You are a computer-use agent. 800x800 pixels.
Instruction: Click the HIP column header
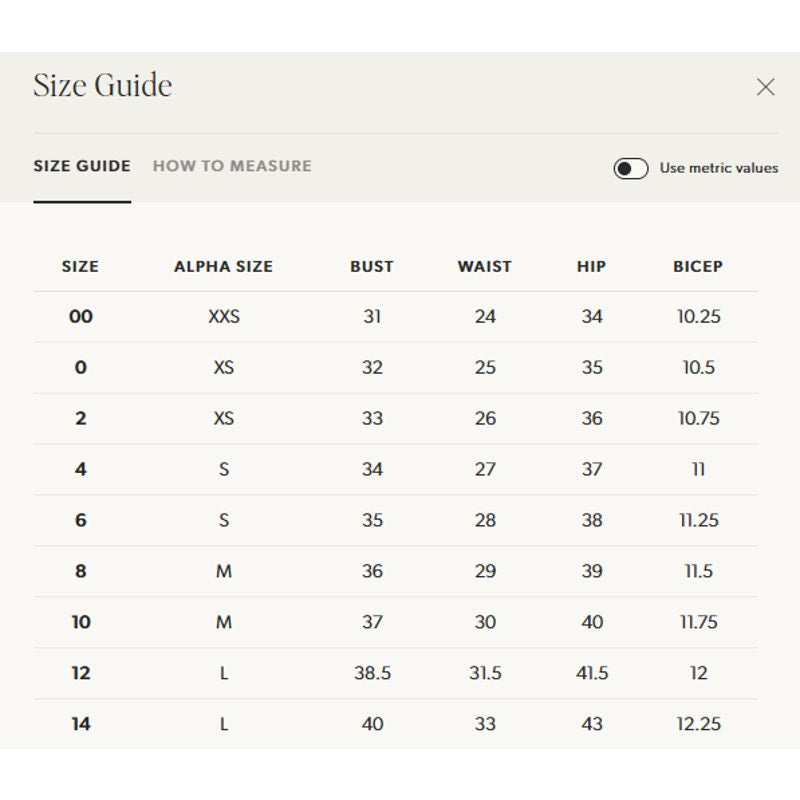tap(591, 266)
